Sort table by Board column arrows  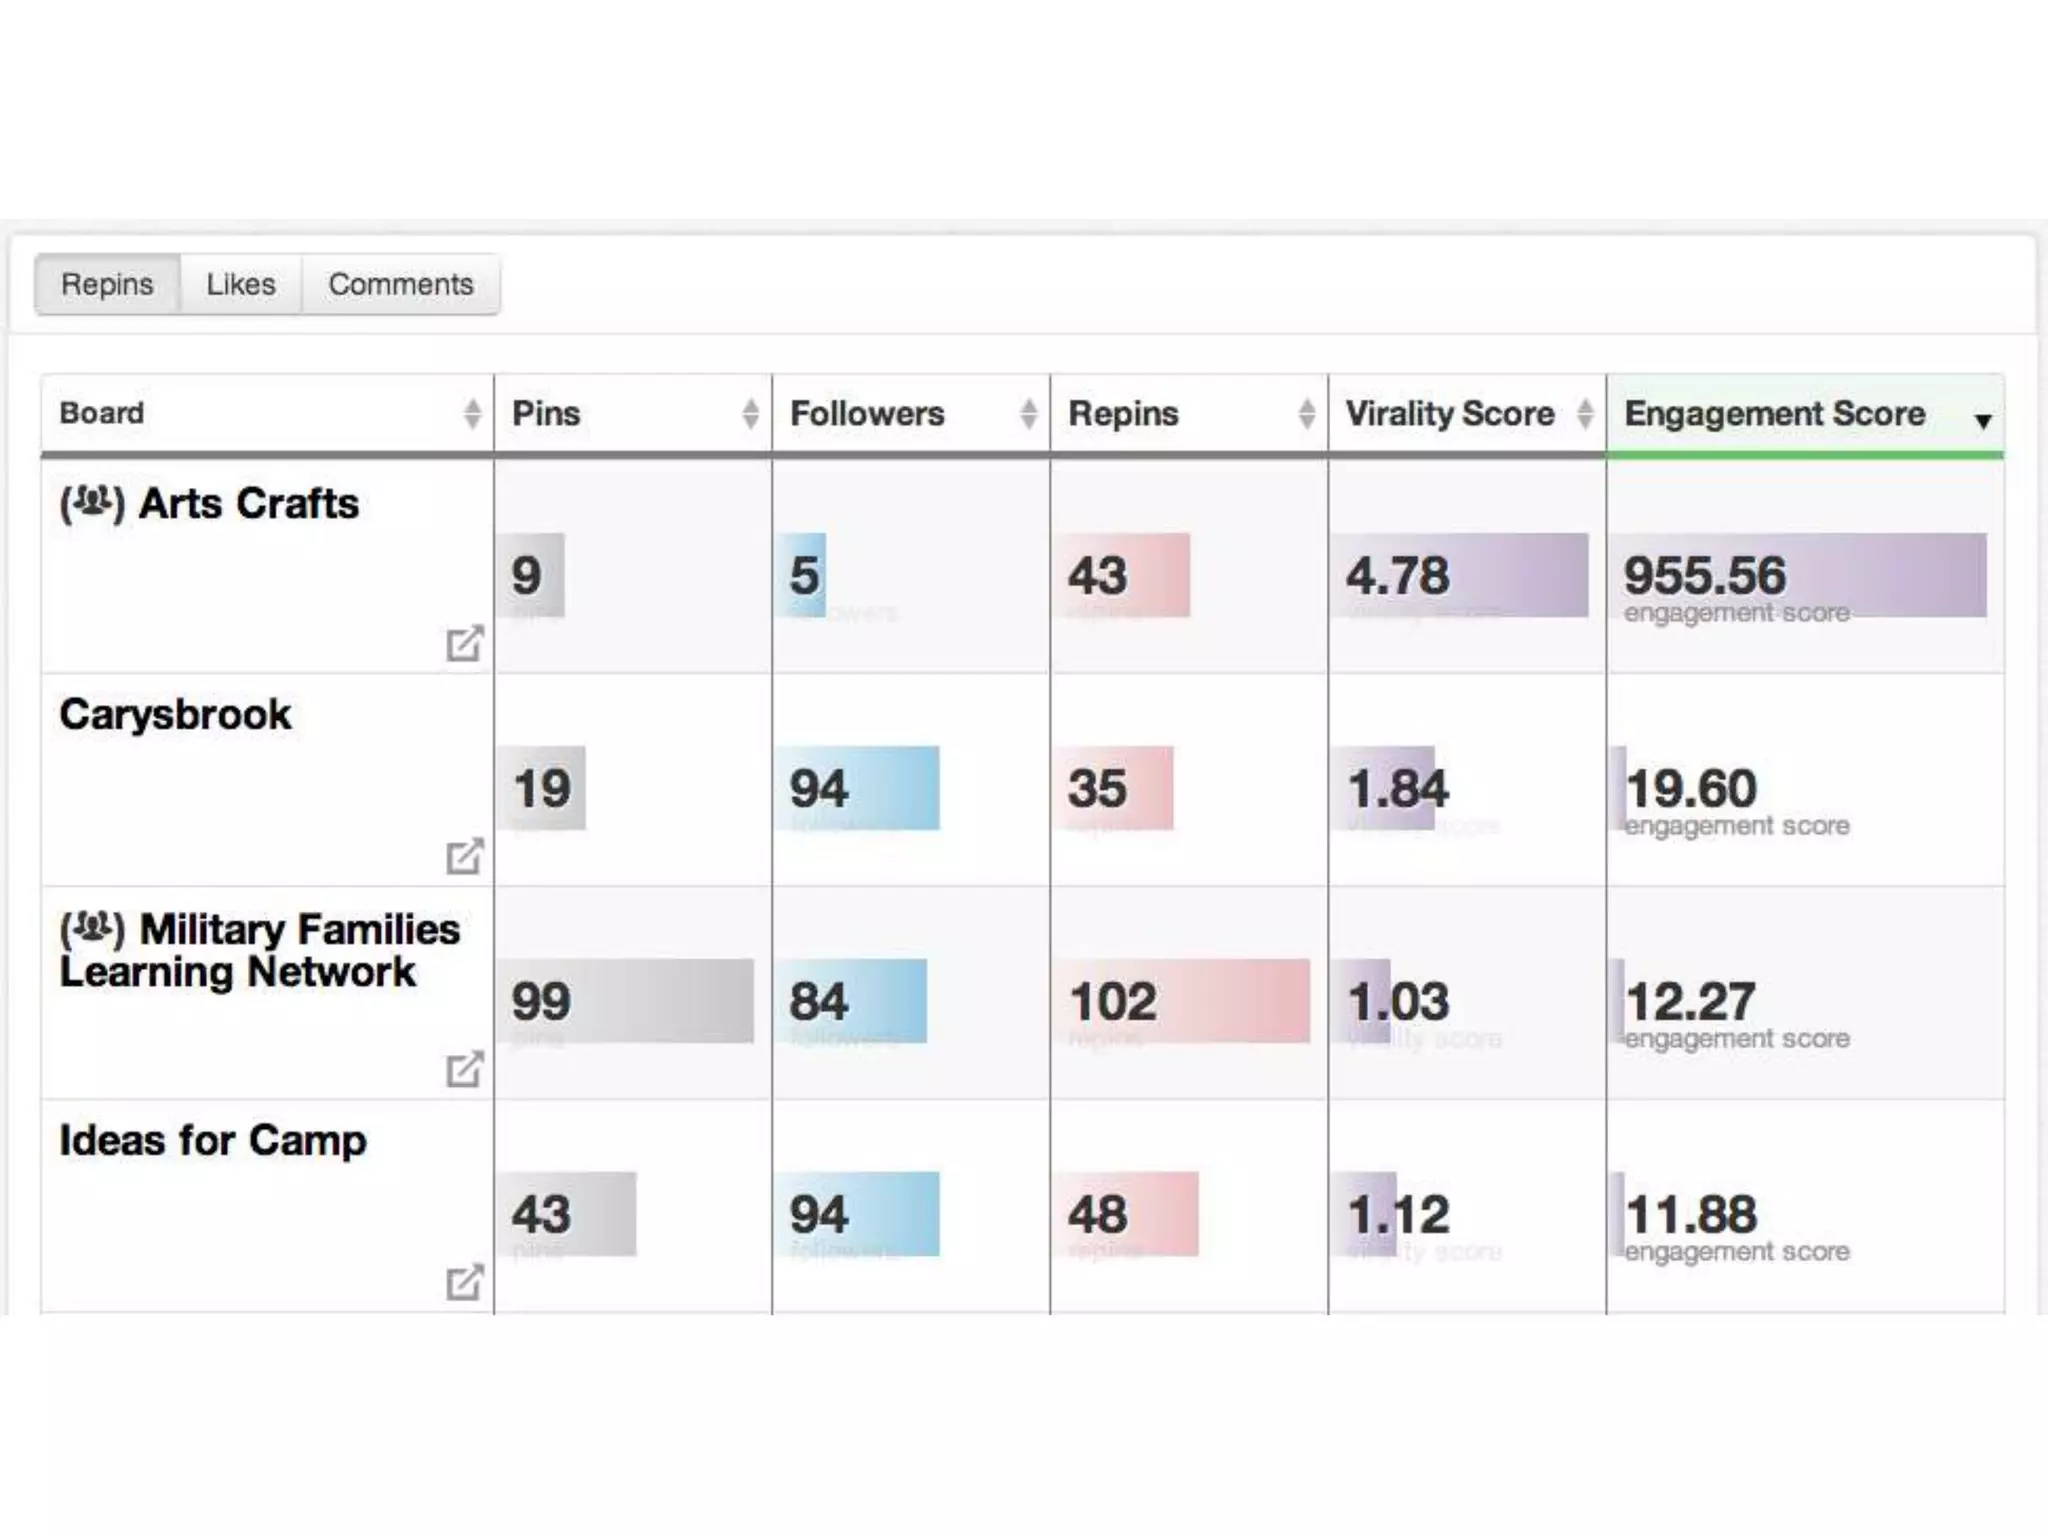(472, 413)
